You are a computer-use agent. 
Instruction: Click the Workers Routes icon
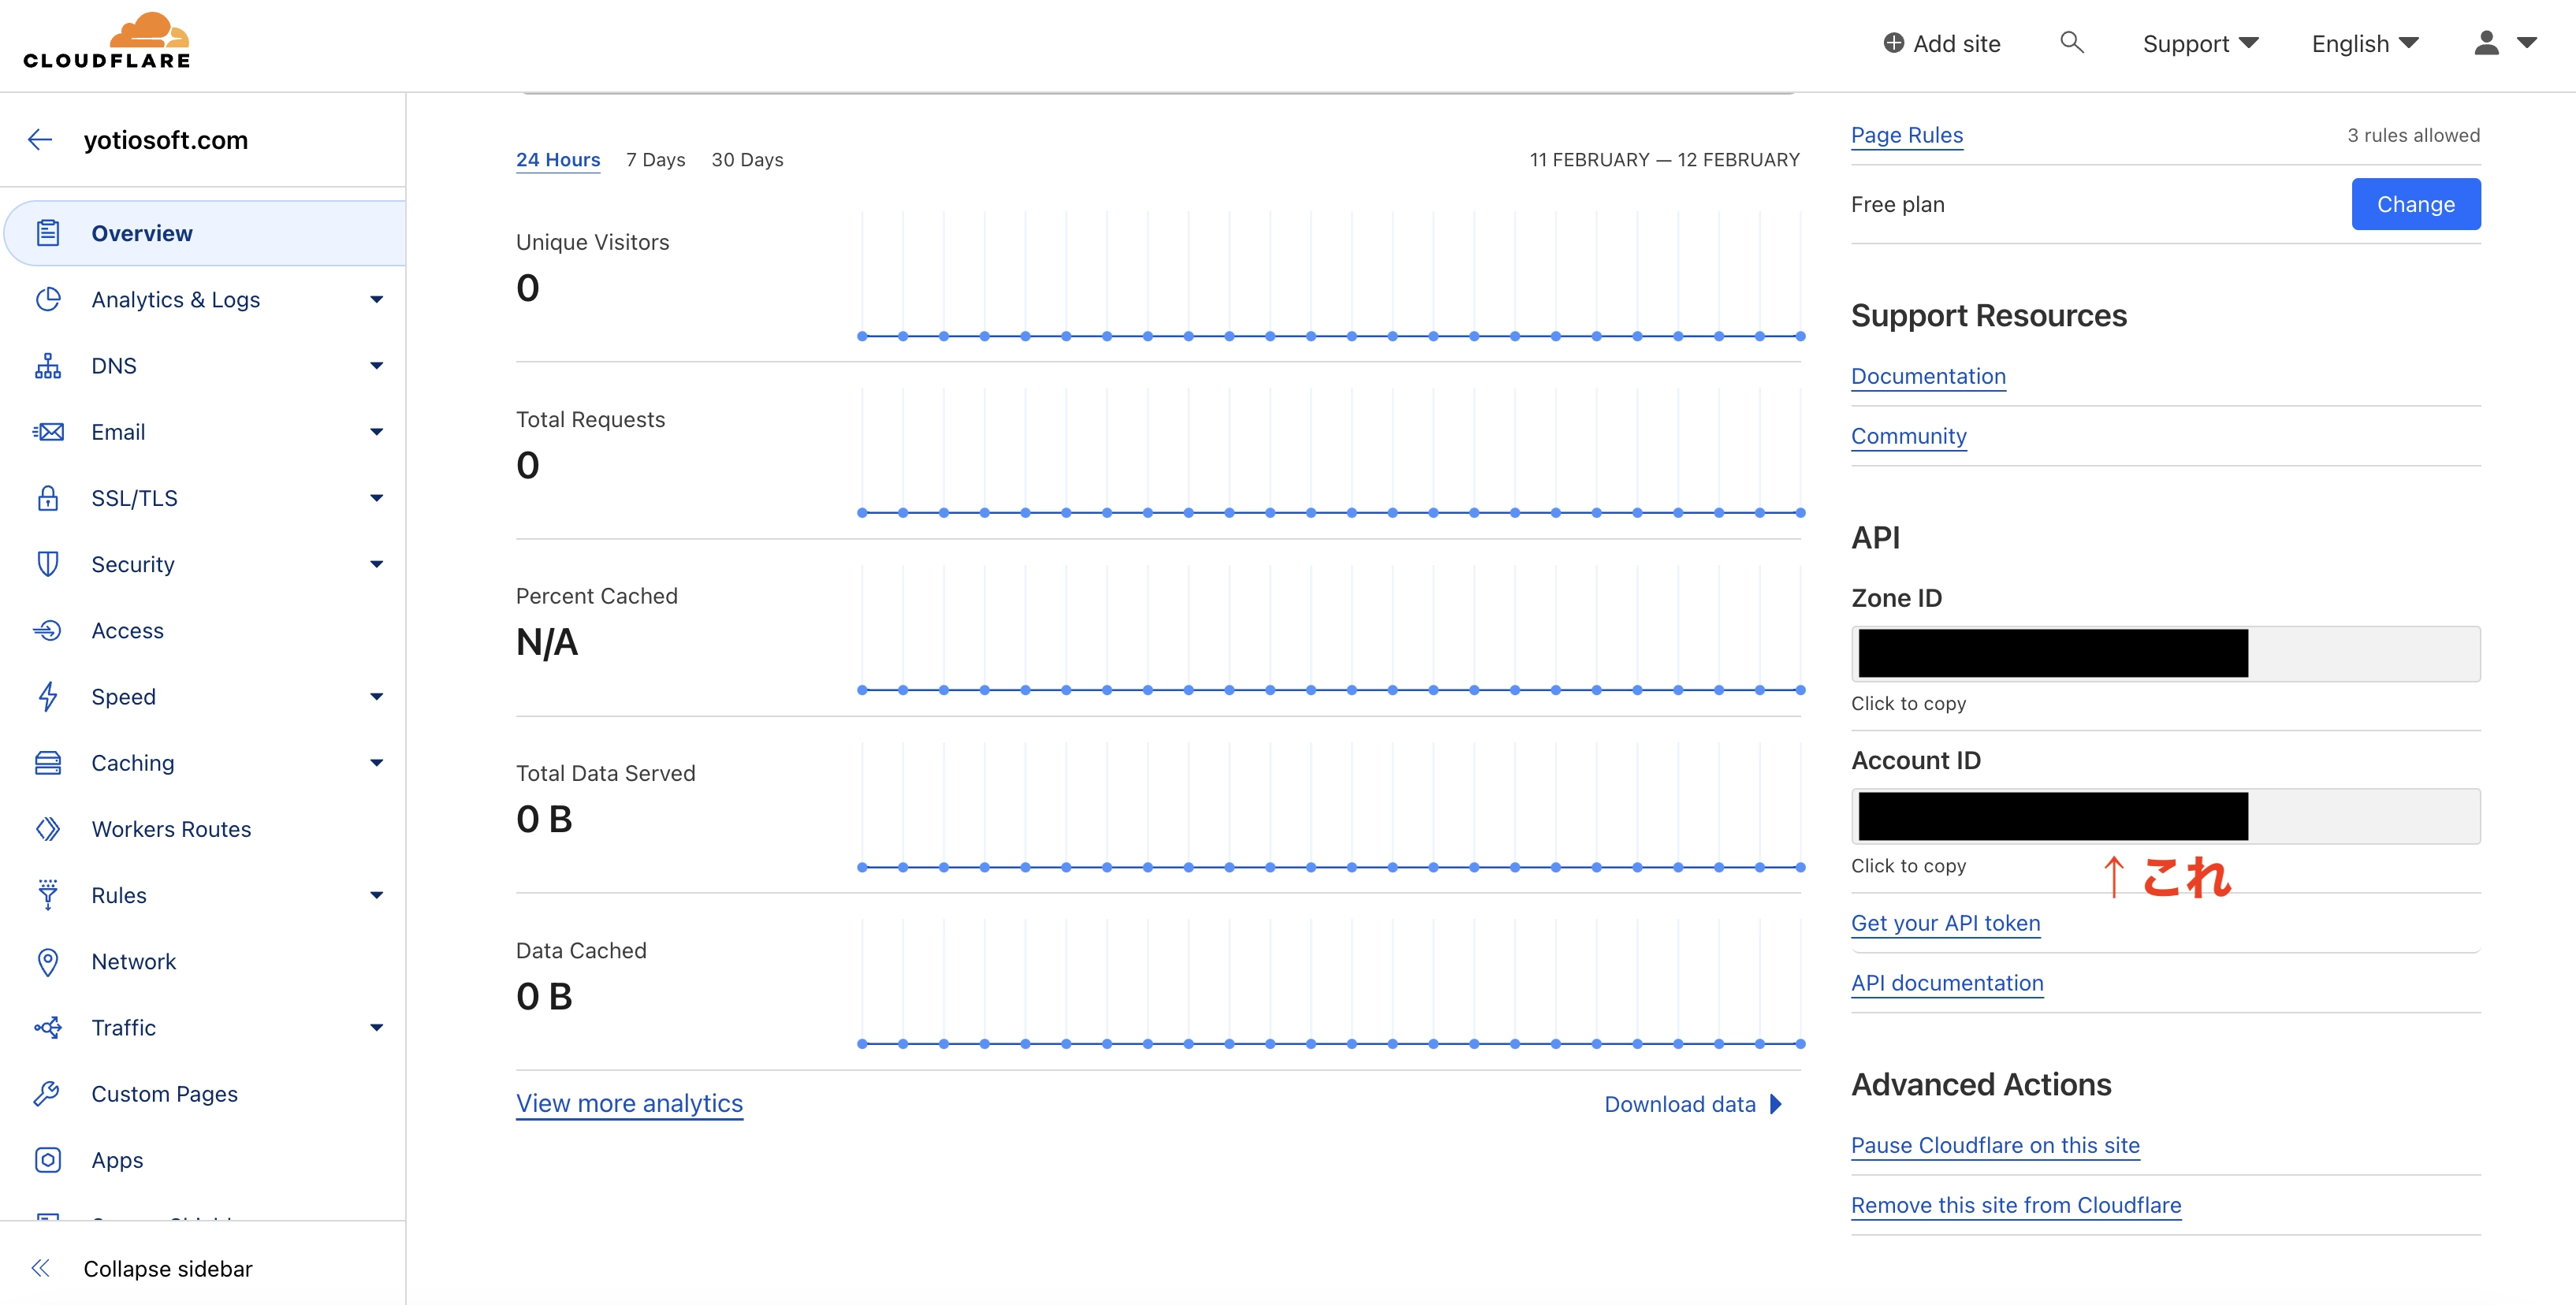[x=47, y=827]
